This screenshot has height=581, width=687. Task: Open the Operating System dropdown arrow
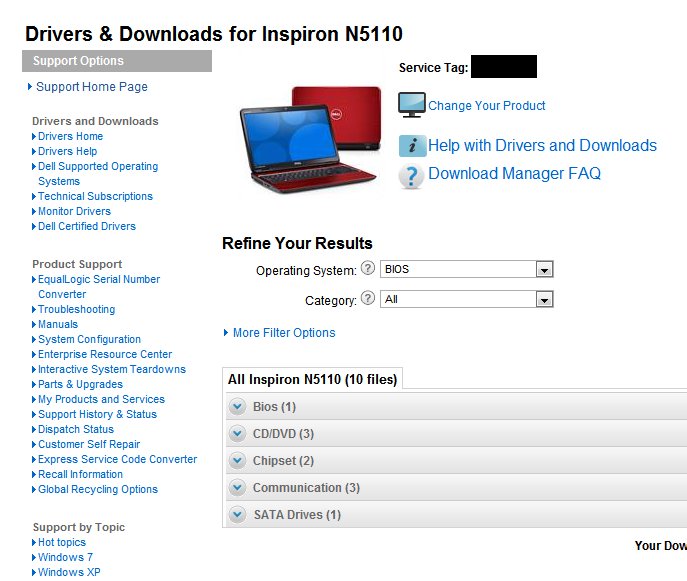544,269
